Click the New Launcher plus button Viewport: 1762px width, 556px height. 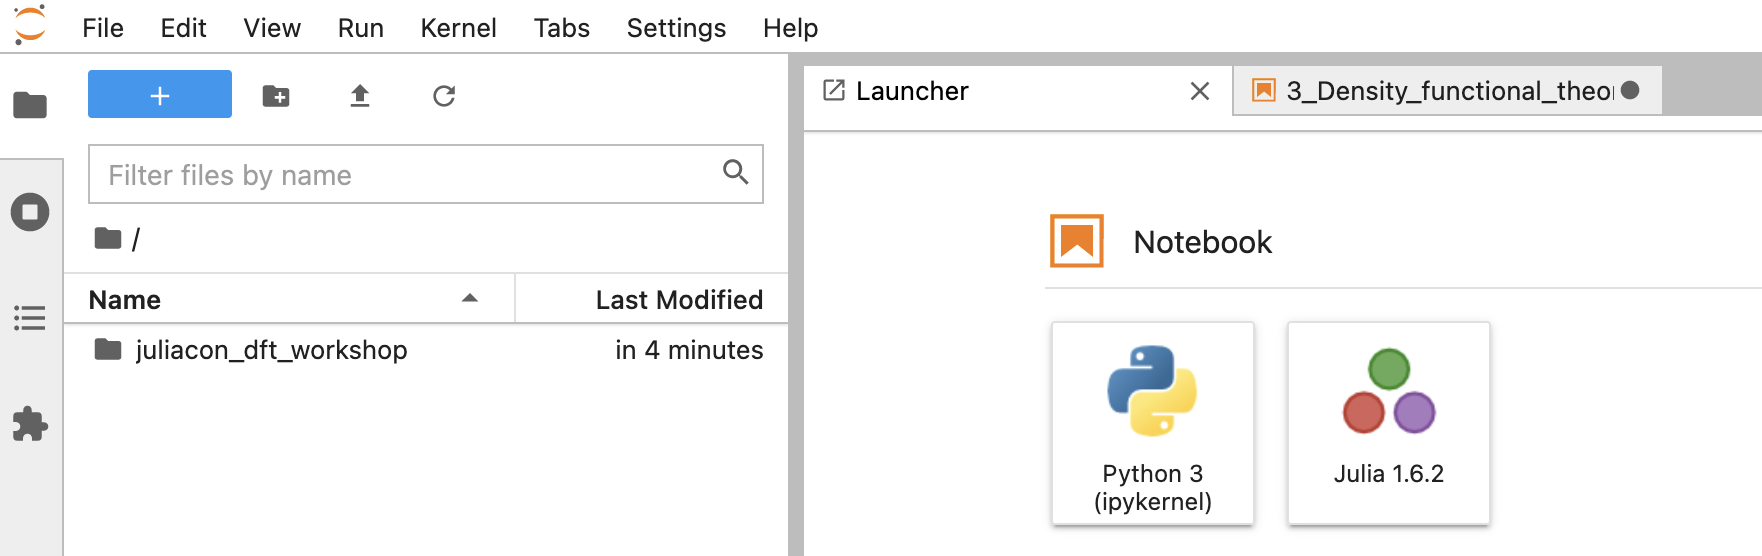tap(160, 95)
